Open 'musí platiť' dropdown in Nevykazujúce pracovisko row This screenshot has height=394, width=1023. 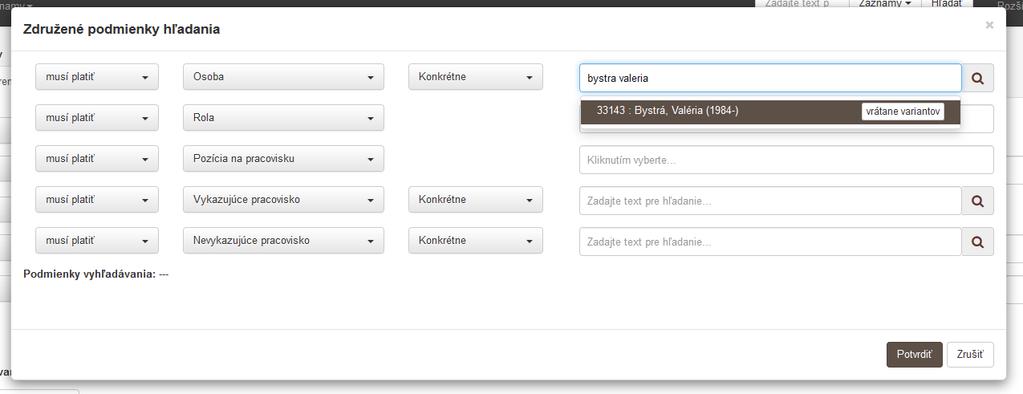point(97,240)
